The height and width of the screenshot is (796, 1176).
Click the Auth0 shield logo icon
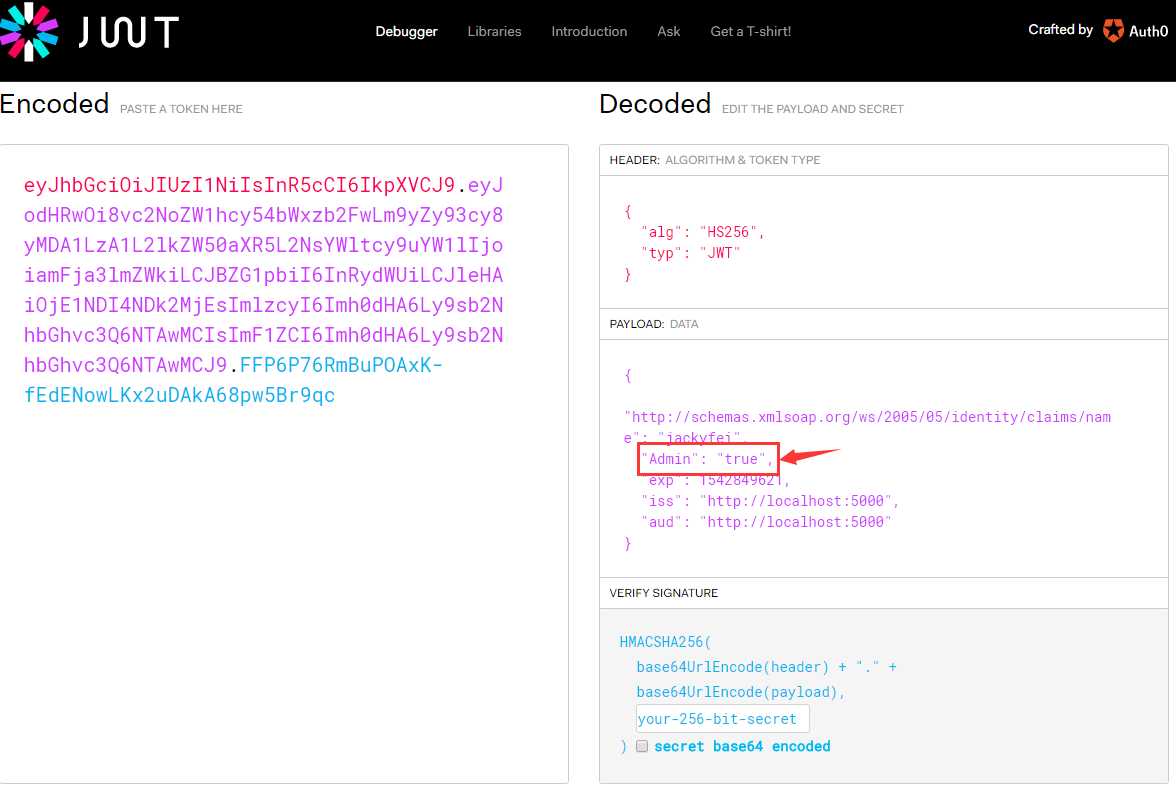click(1113, 31)
